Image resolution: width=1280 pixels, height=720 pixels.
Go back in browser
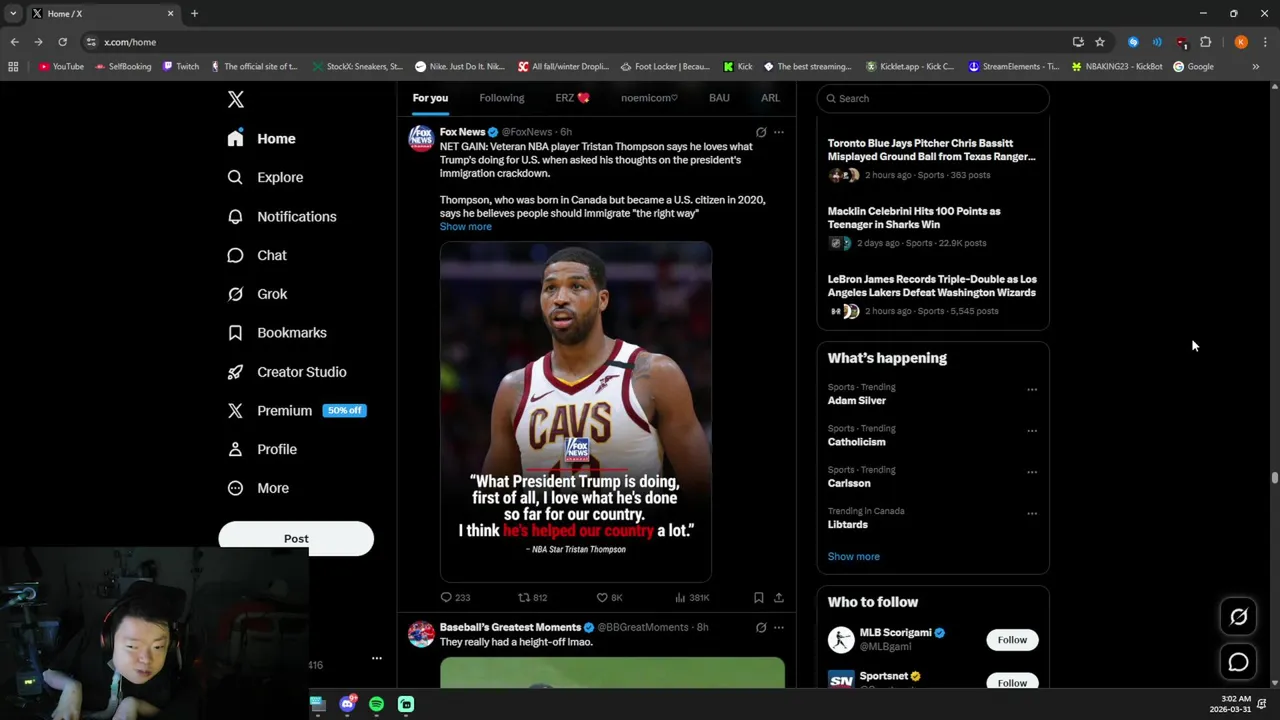(x=14, y=42)
